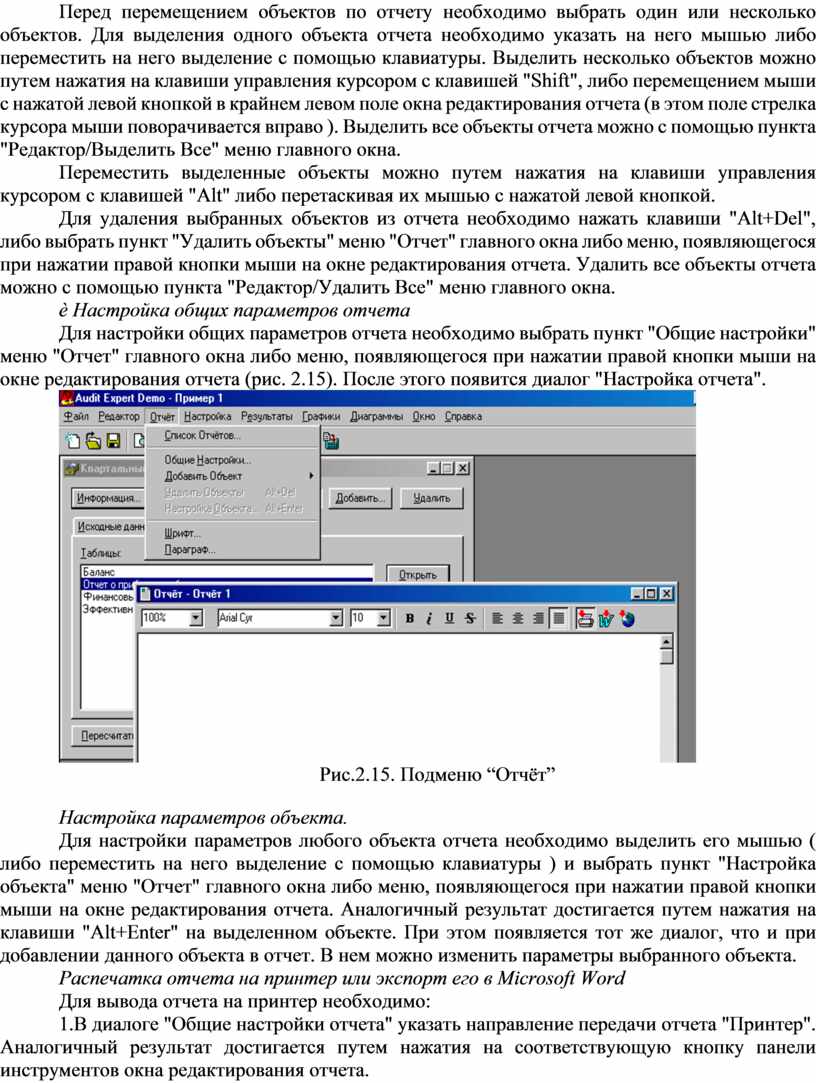The height and width of the screenshot is (1083, 816).
Task: Maximize the Отчёт 1 window
Action: [650, 593]
